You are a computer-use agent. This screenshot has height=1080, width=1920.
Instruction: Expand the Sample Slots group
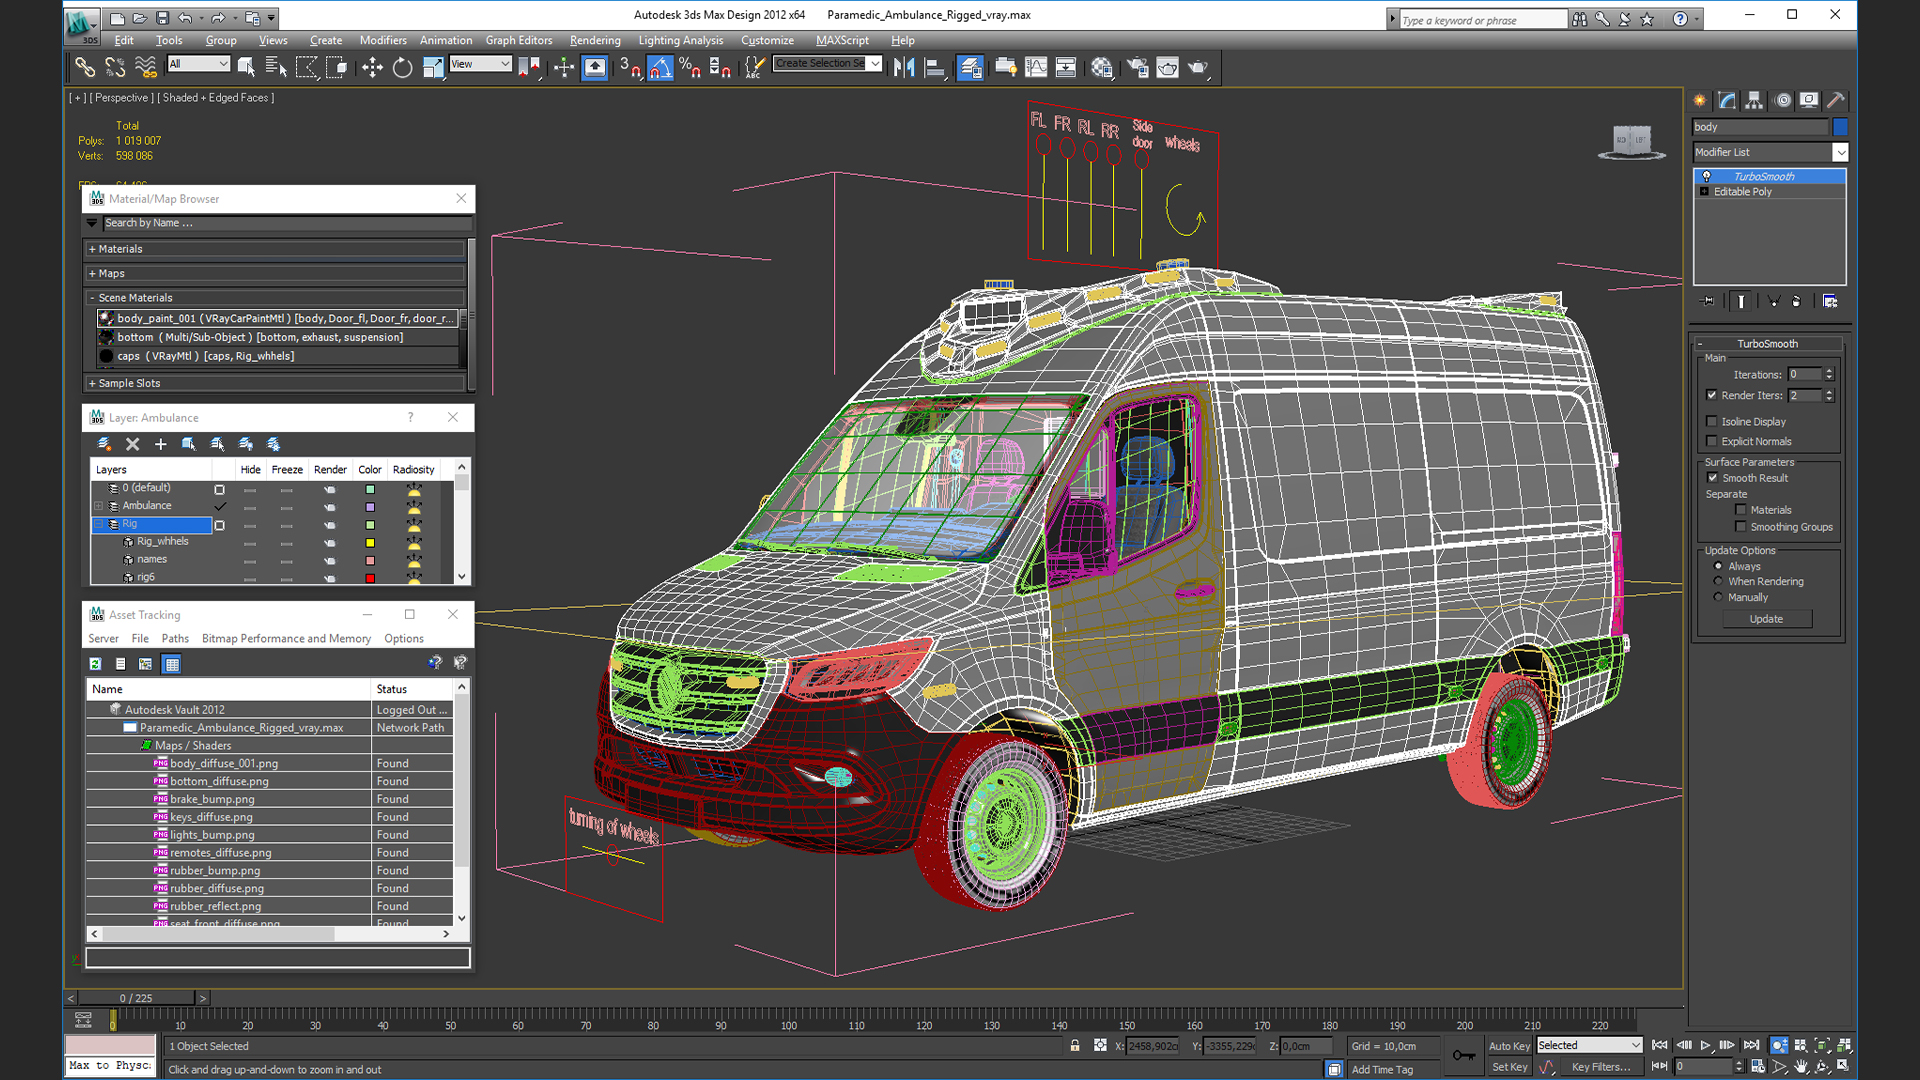click(128, 383)
